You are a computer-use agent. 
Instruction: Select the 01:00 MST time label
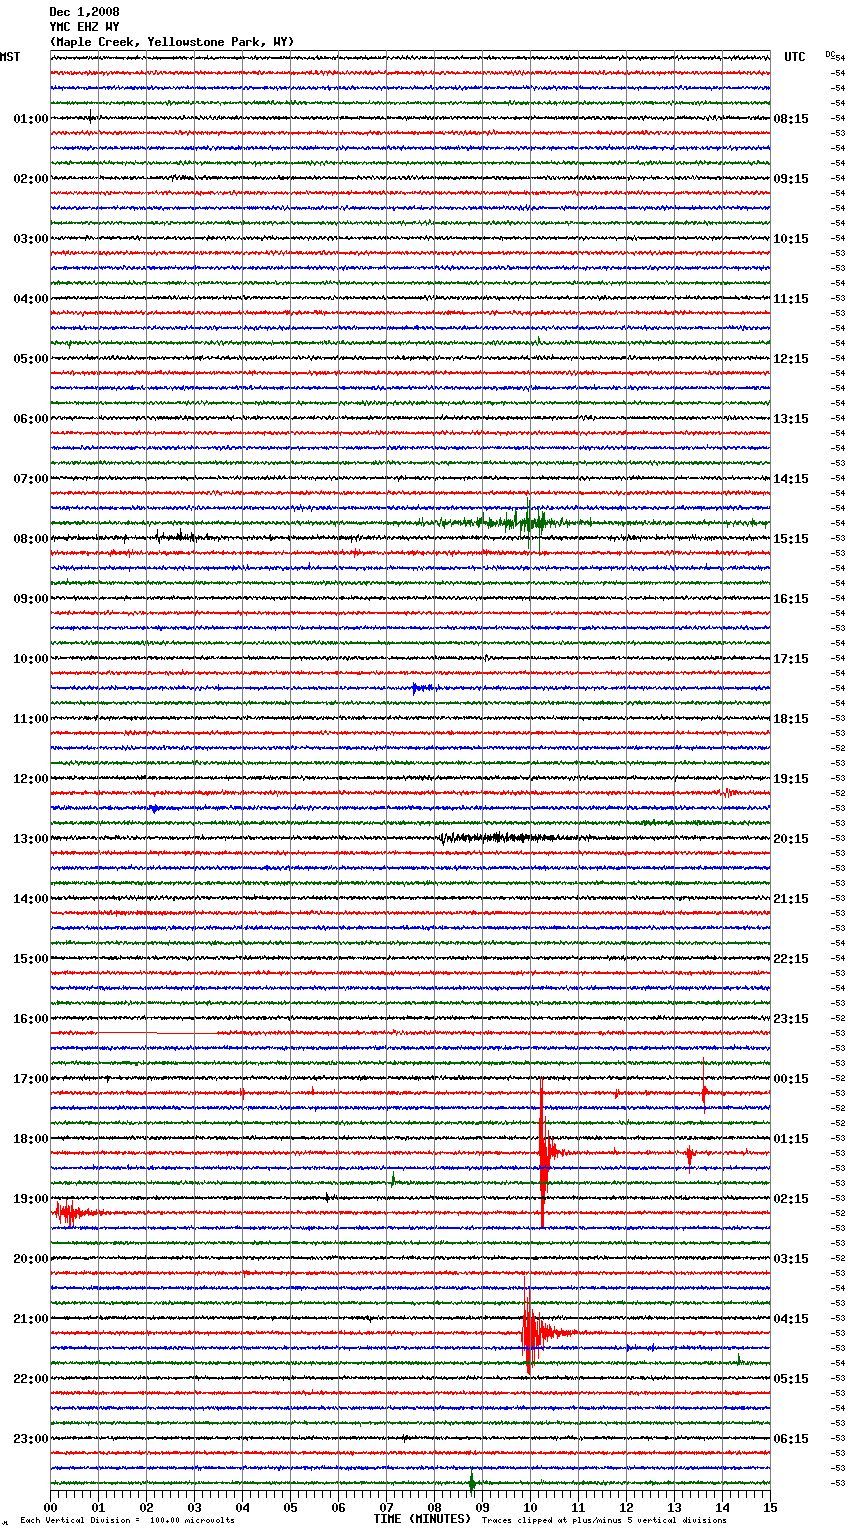click(31, 119)
